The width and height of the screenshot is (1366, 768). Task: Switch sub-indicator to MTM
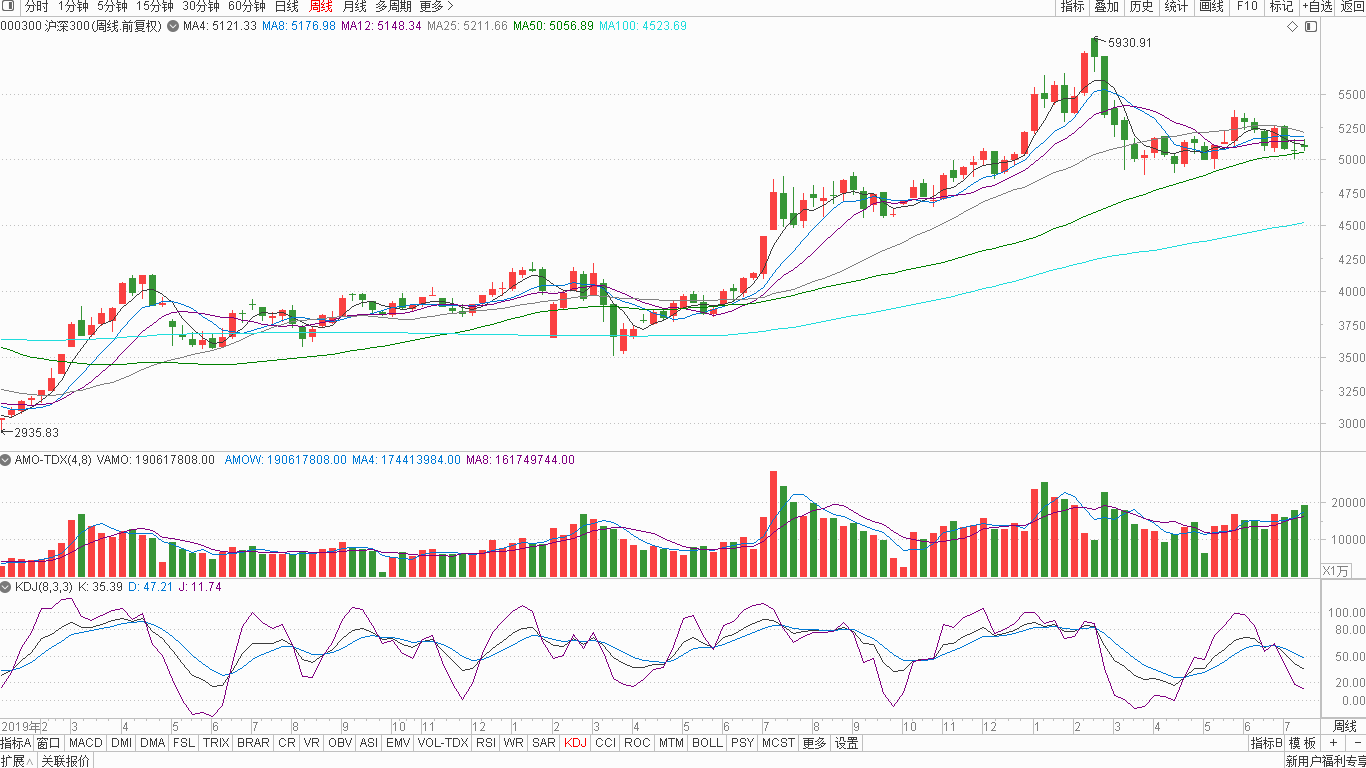click(x=672, y=743)
